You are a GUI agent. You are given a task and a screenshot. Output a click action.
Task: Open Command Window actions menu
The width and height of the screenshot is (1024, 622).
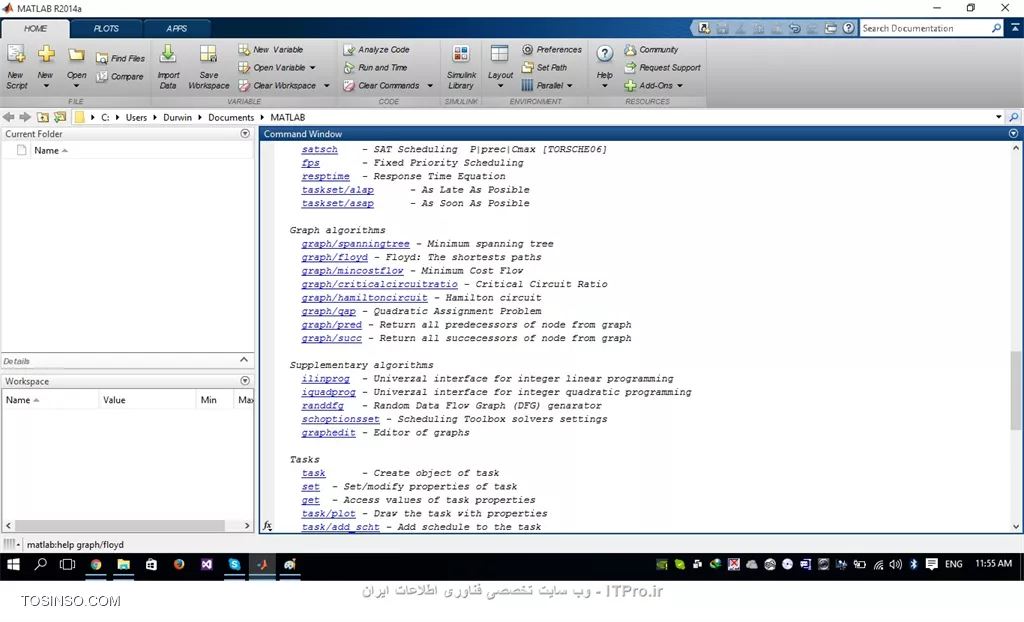tap(1013, 133)
